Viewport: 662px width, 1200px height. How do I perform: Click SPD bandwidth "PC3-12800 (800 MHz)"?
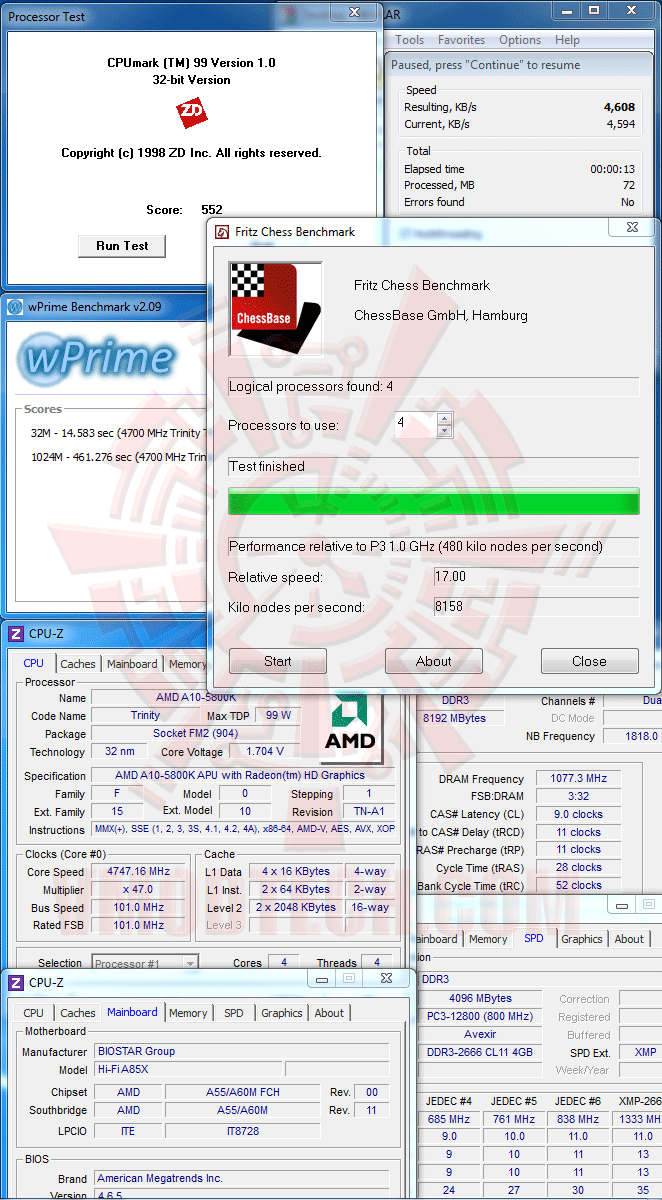click(x=482, y=1016)
